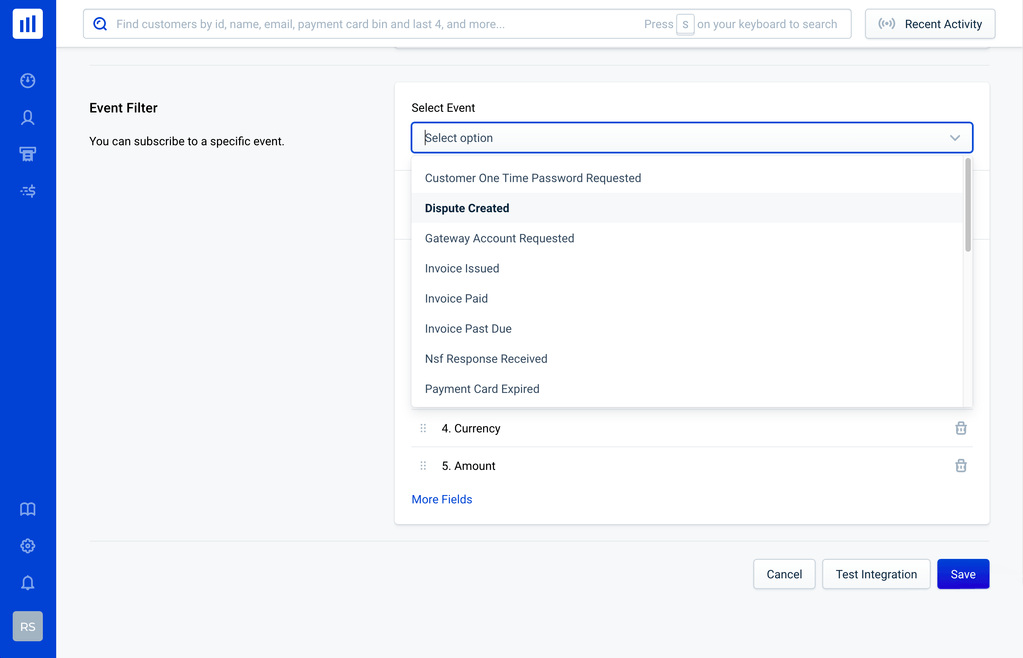Click the Save button
The width and height of the screenshot is (1023, 658).
click(x=962, y=574)
